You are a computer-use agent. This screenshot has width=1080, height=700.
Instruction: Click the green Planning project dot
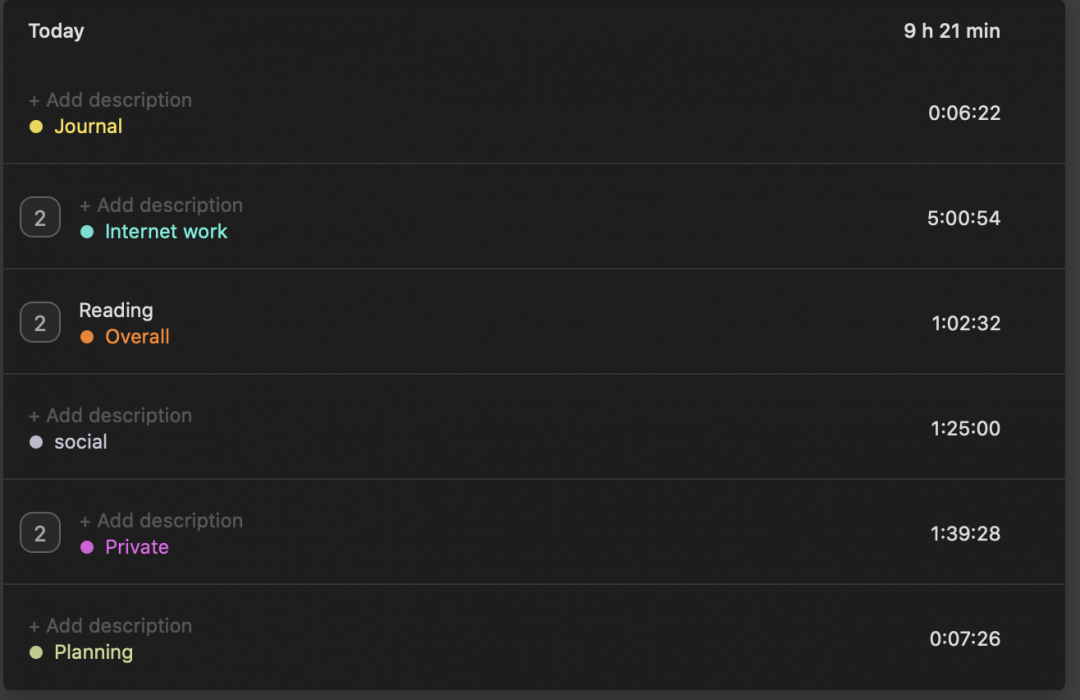pyautogui.click(x=36, y=652)
